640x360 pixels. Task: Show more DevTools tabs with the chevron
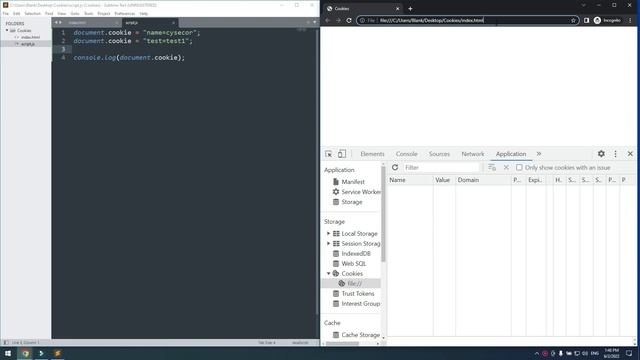pos(539,154)
